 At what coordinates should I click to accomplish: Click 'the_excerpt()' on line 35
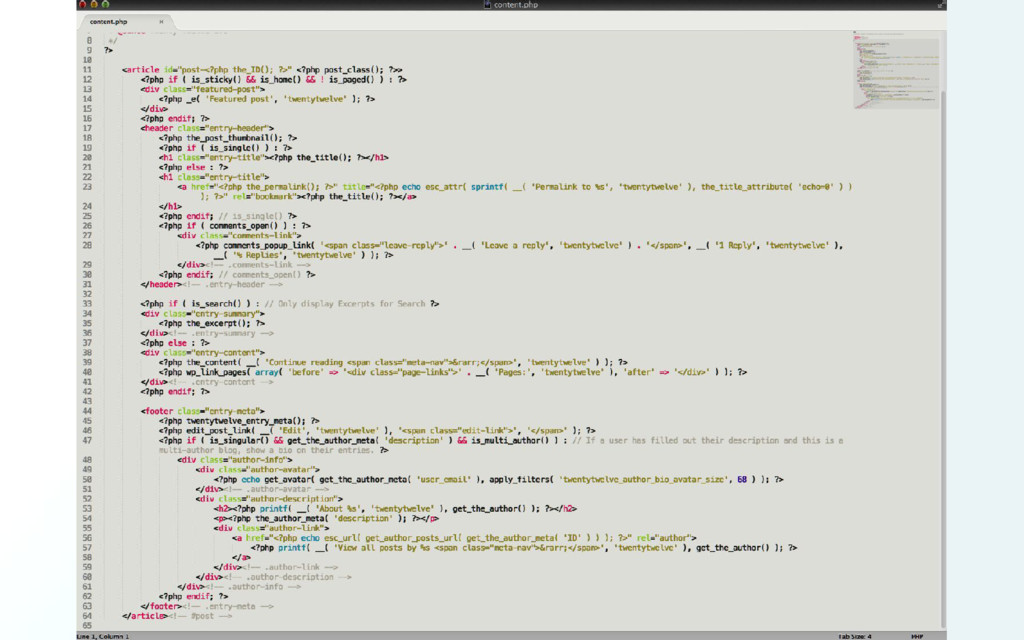tap(217, 323)
